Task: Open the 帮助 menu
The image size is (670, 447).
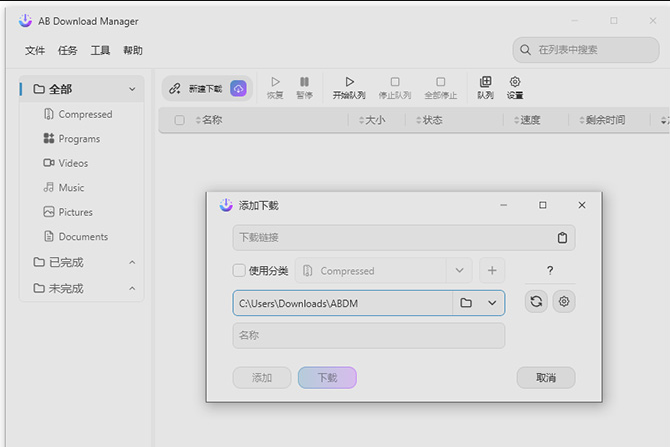Action: [x=133, y=50]
